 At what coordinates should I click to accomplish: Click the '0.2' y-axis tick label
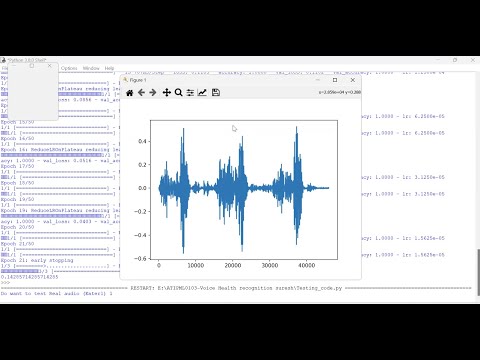tap(142, 165)
